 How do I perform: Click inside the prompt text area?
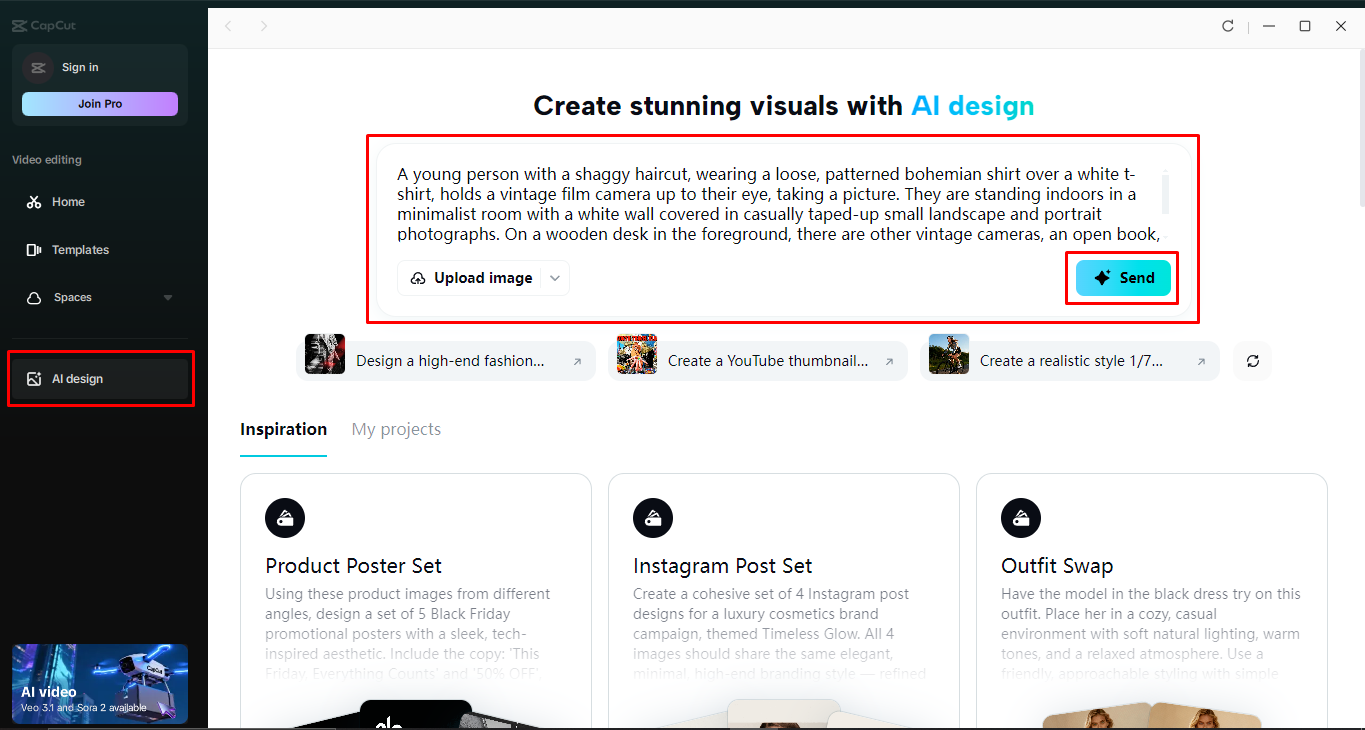[780, 200]
